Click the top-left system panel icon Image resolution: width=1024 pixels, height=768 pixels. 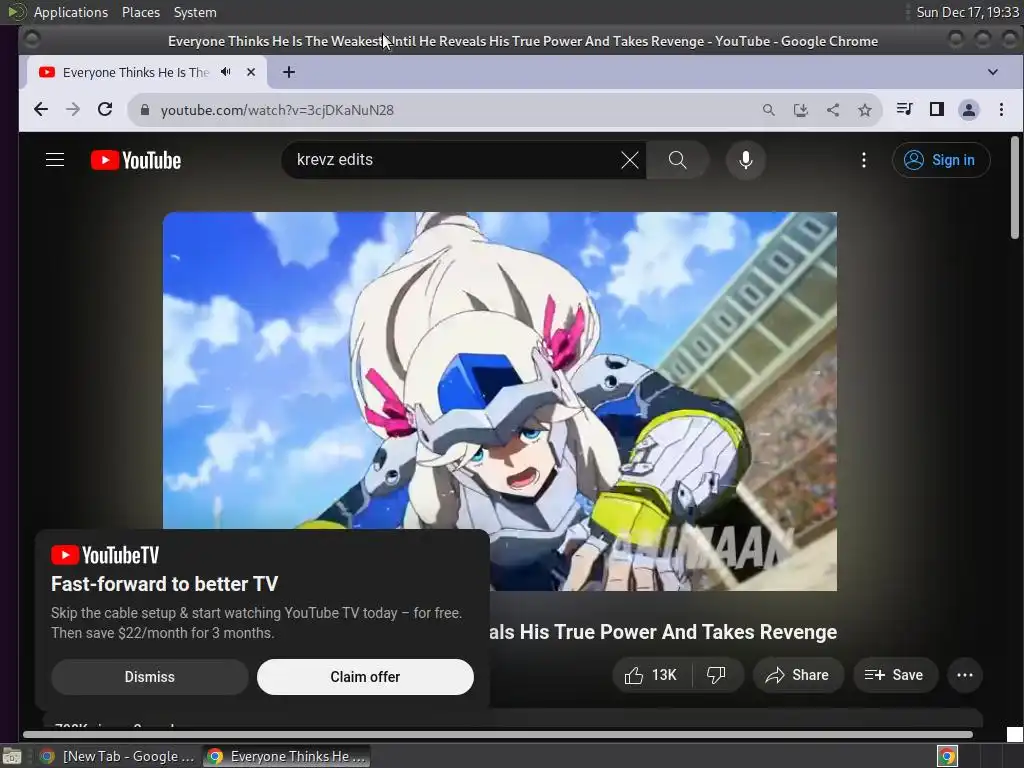15,11
